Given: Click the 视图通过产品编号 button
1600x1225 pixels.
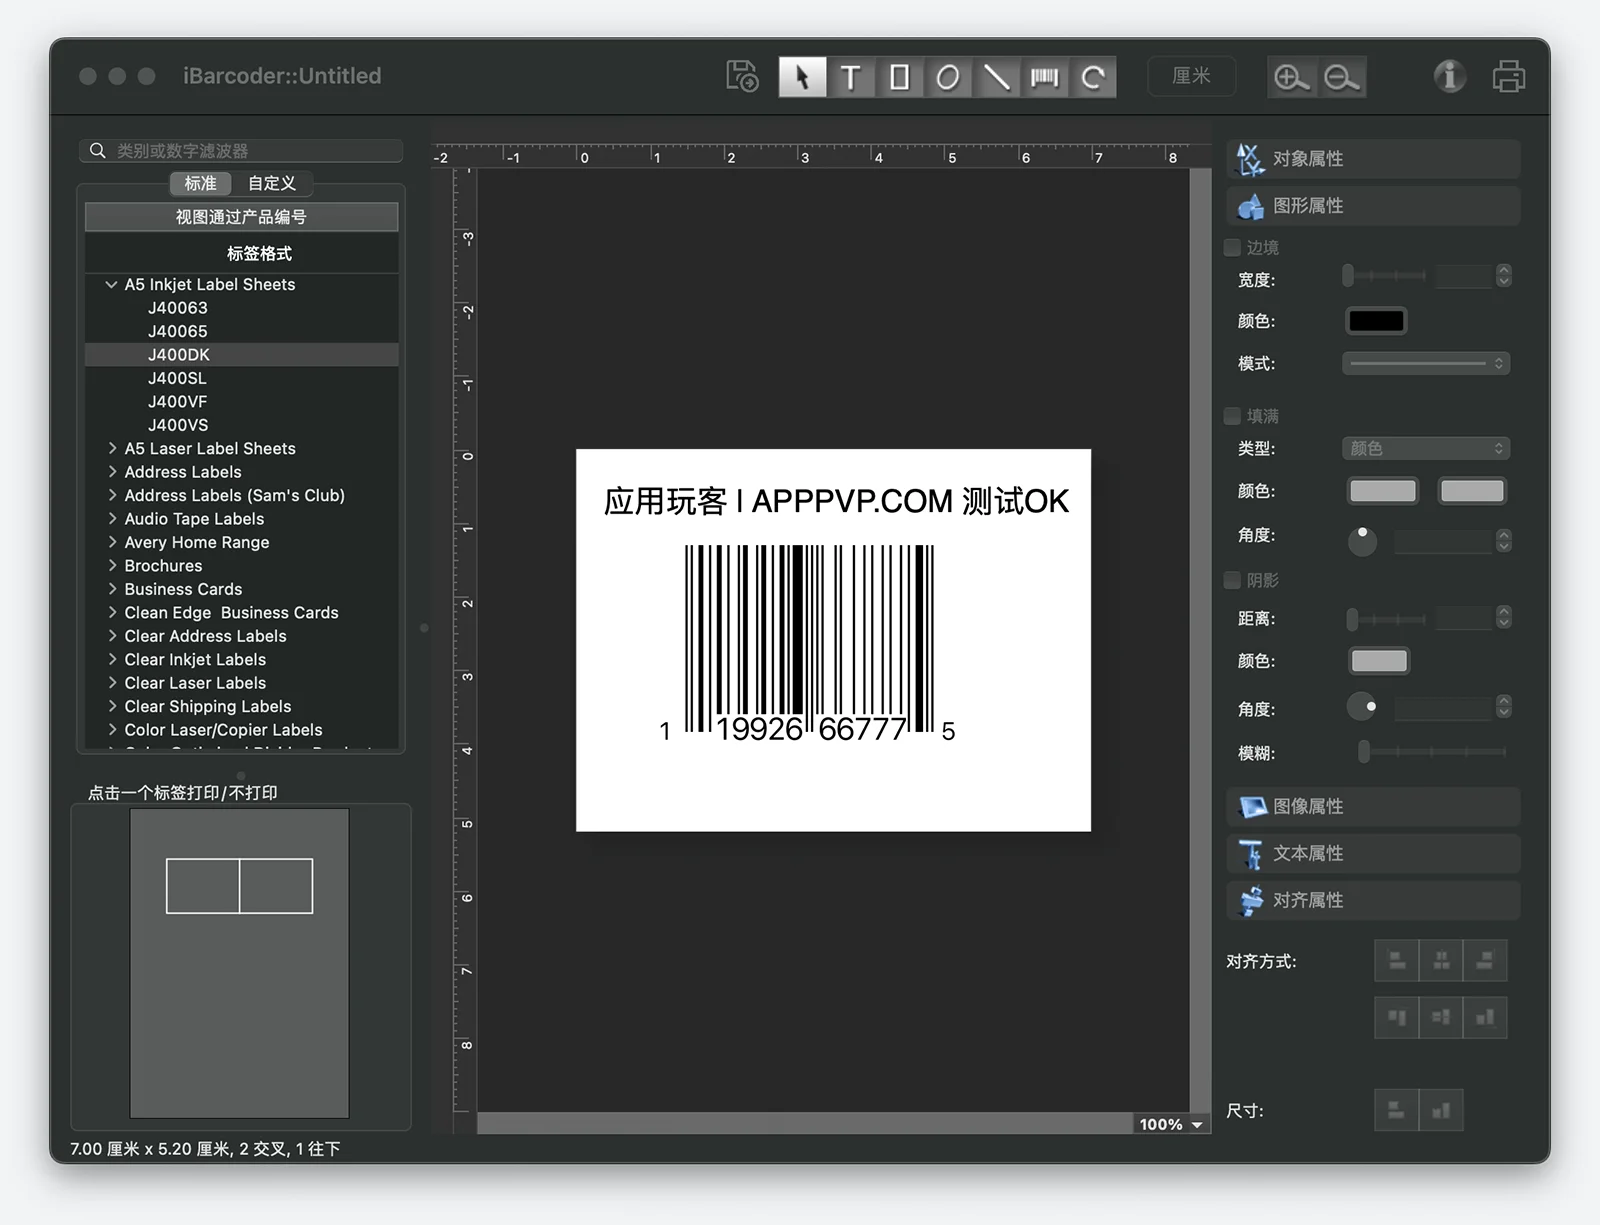Looking at the screenshot, I should point(241,217).
